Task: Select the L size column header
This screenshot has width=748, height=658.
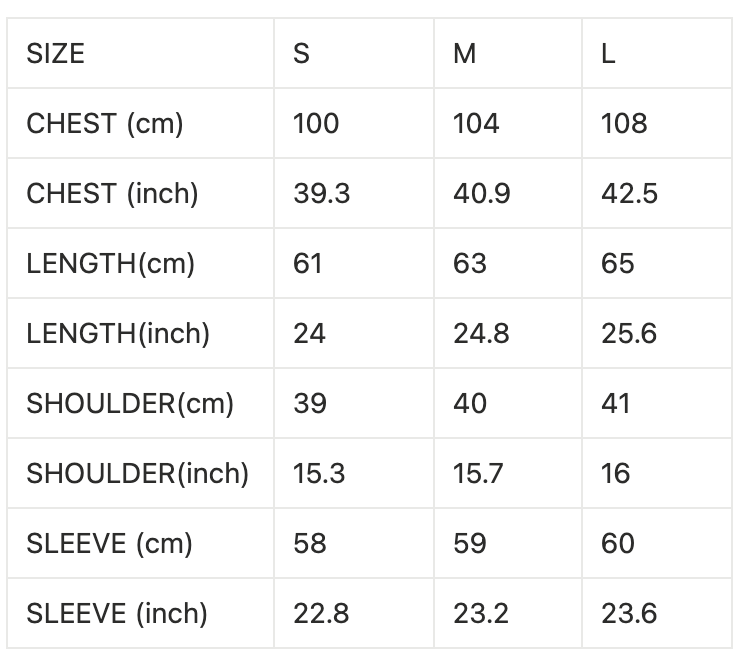Action: click(608, 53)
